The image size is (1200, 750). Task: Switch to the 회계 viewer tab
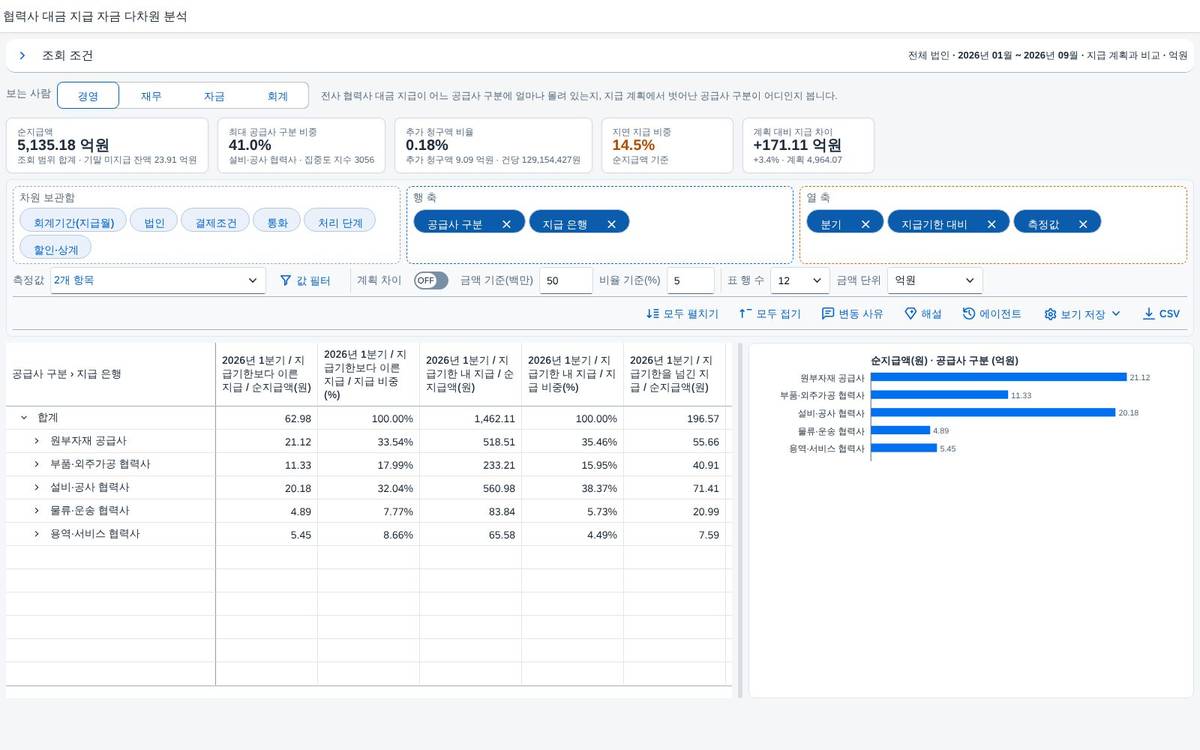277,96
